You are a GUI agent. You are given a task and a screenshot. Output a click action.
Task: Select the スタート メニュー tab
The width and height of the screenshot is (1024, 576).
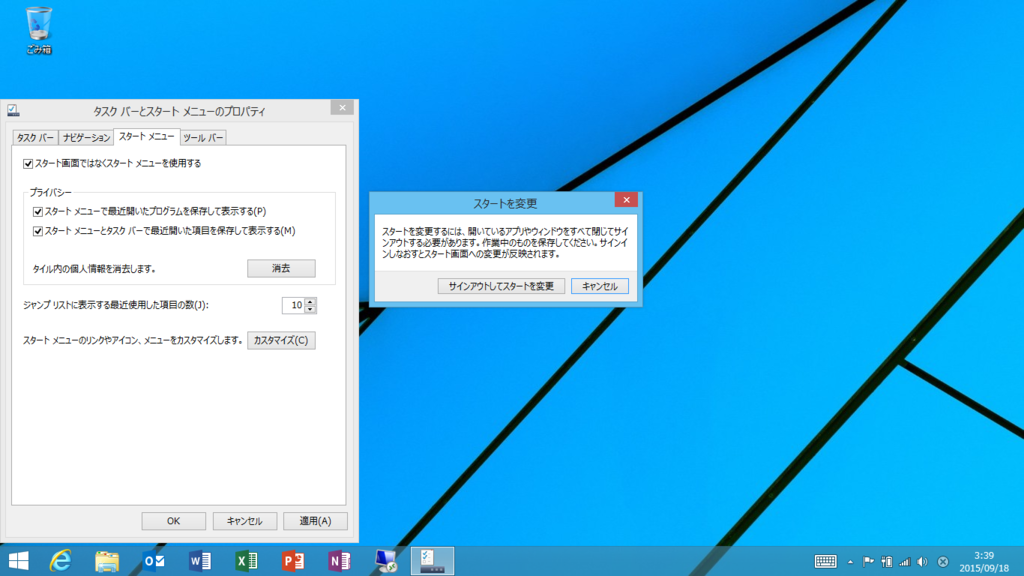pos(147,136)
